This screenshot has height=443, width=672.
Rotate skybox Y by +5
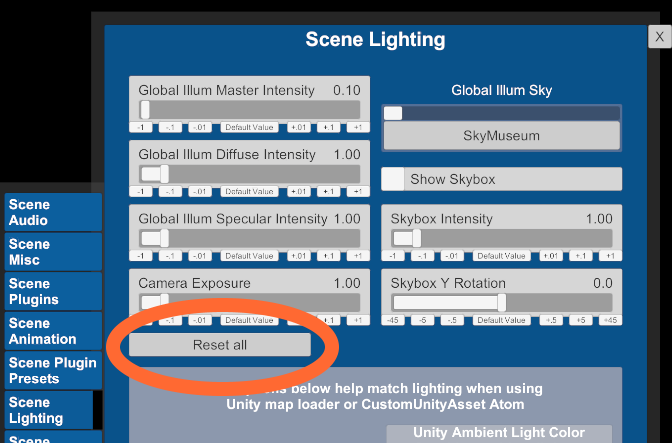click(x=580, y=320)
